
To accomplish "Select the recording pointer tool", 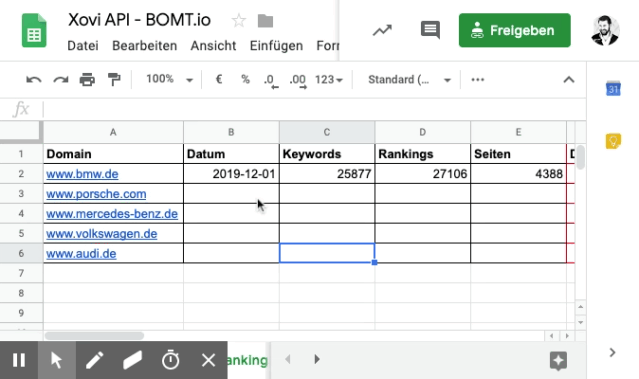I will tap(57, 360).
